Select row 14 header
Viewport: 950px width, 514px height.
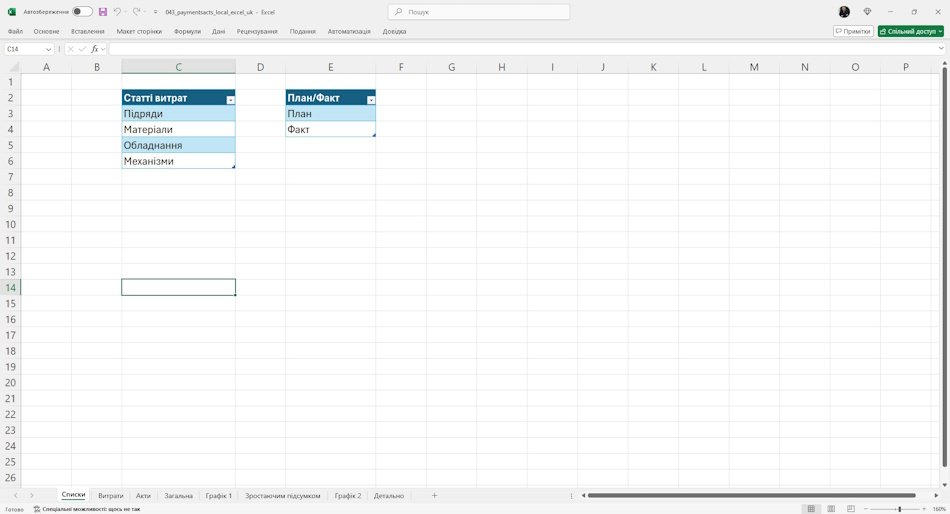coord(10,287)
